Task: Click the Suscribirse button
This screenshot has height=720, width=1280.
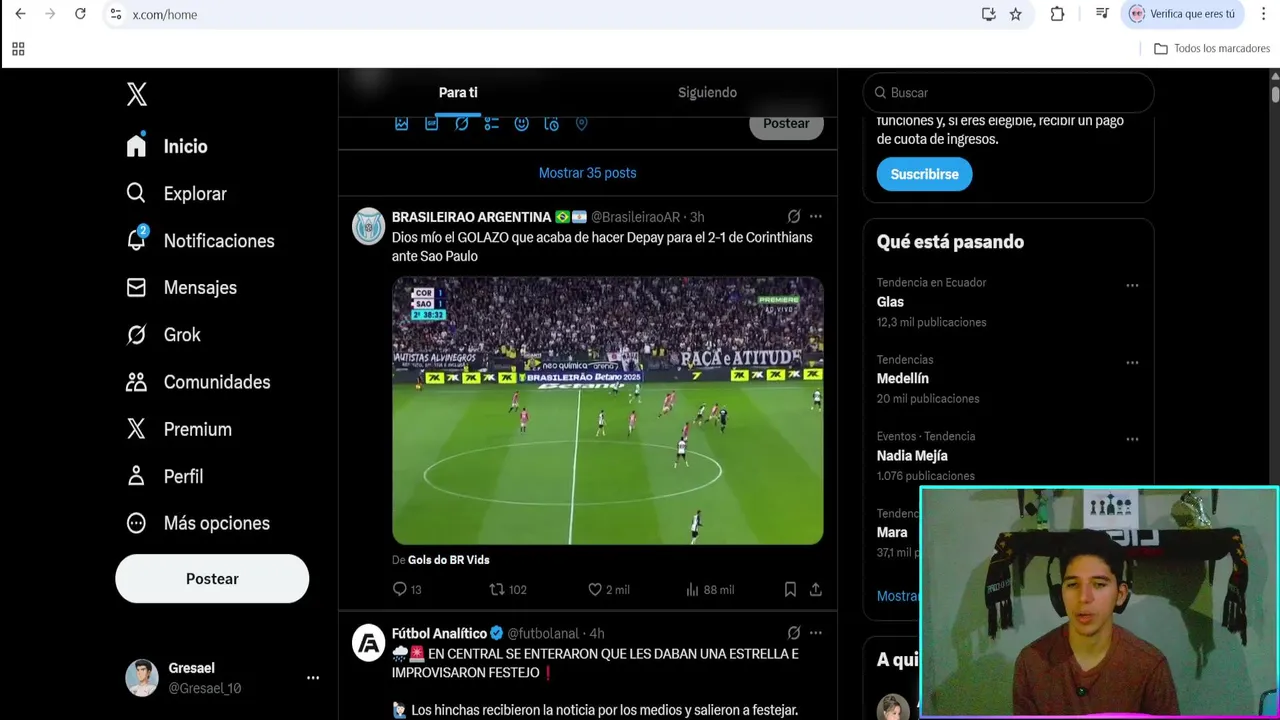Action: (924, 174)
